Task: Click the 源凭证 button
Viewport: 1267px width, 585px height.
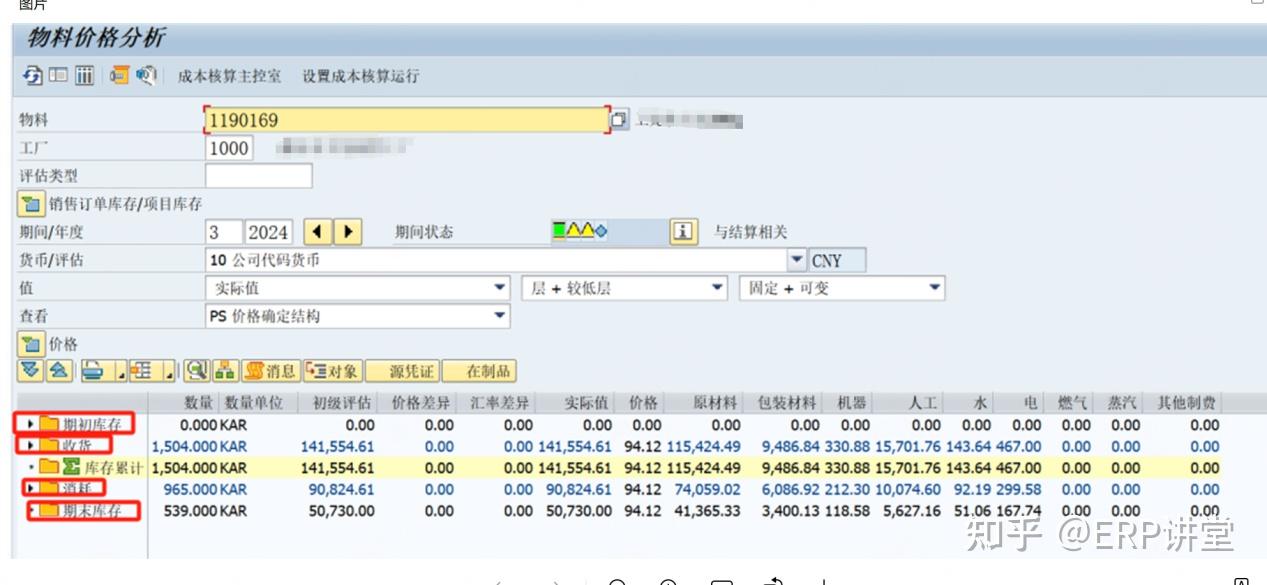Action: [x=400, y=371]
